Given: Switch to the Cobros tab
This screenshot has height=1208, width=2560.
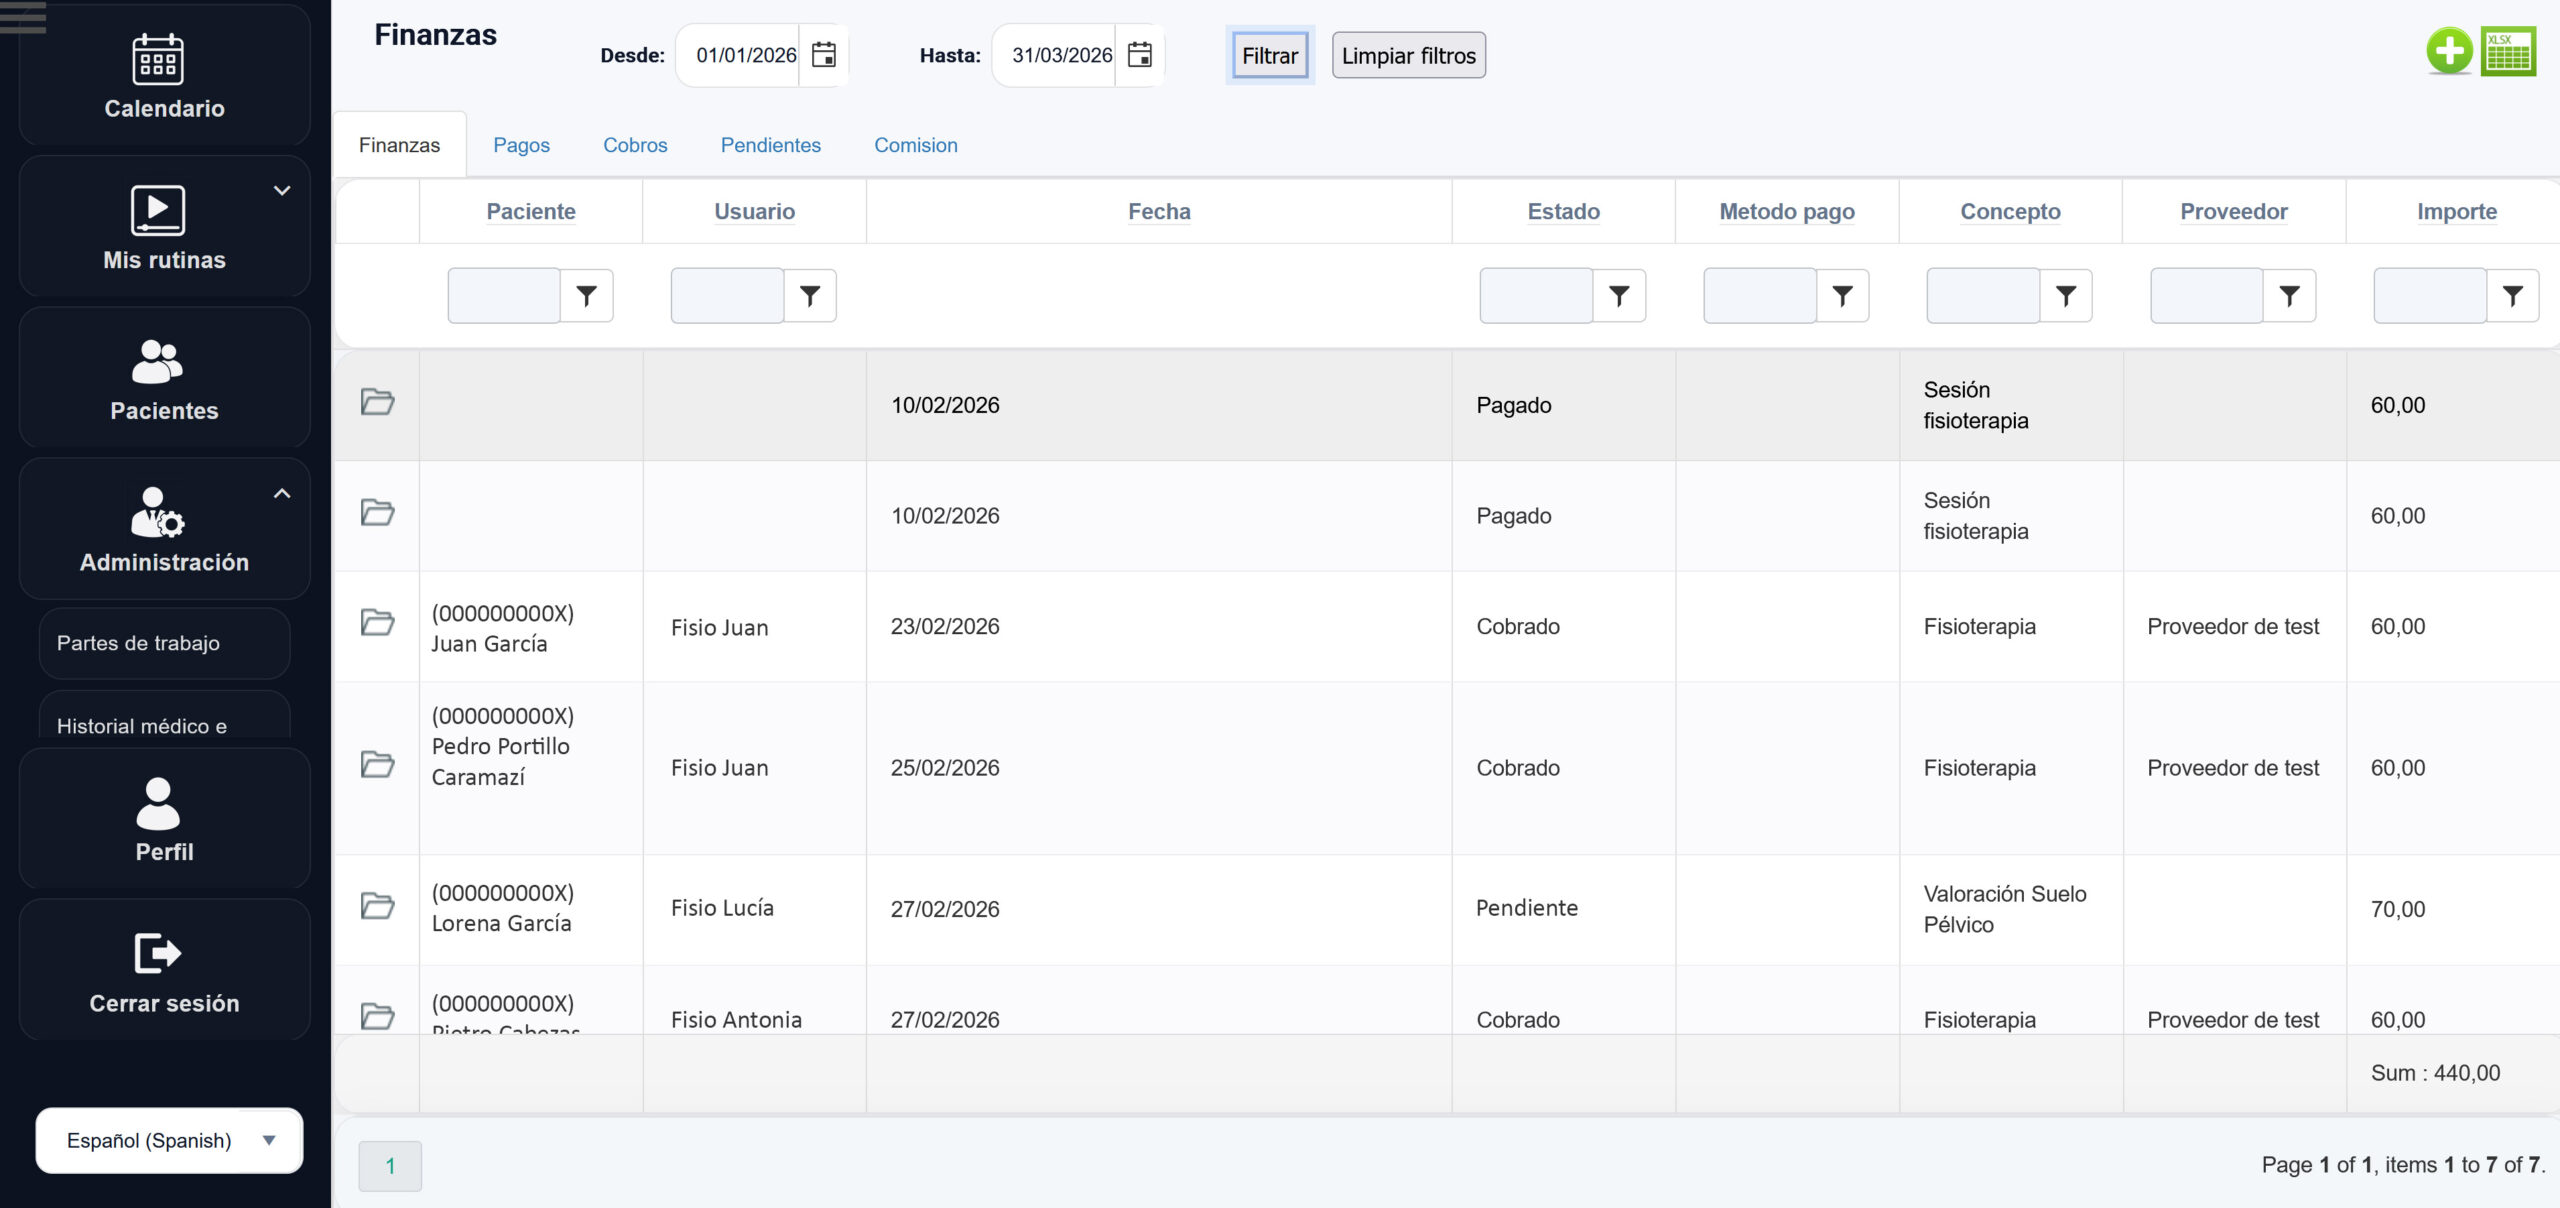Looking at the screenshot, I should [x=635, y=145].
